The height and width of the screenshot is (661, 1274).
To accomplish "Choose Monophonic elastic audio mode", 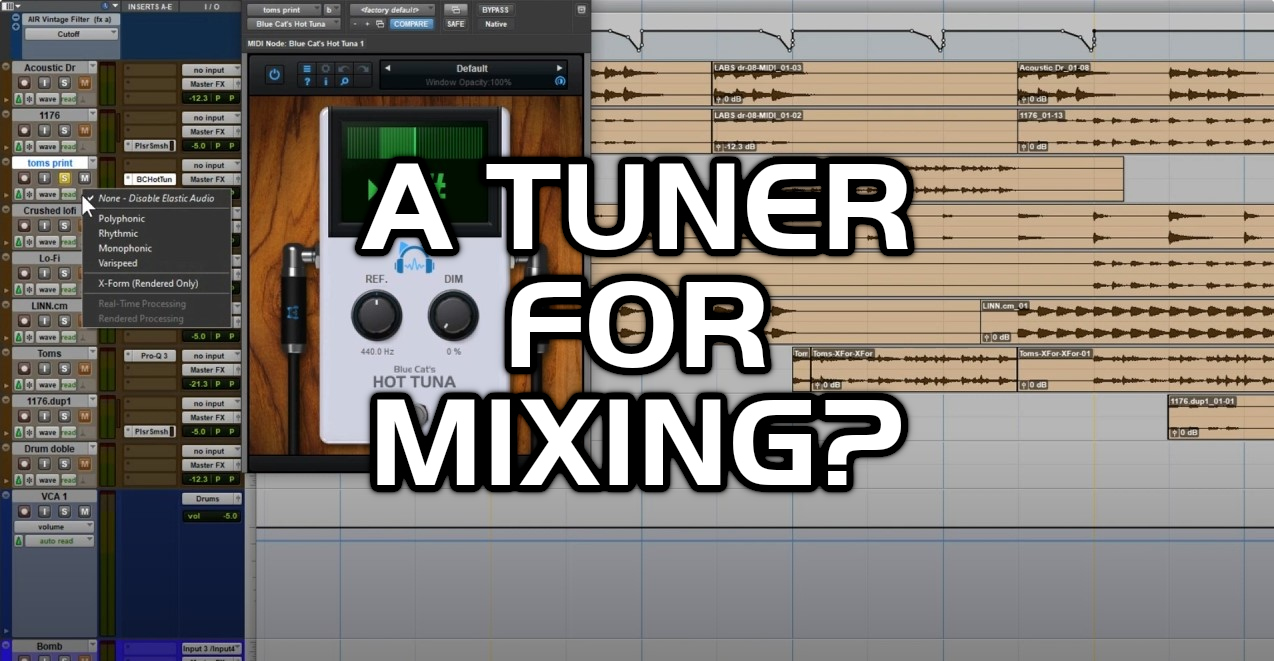I will click(125, 248).
